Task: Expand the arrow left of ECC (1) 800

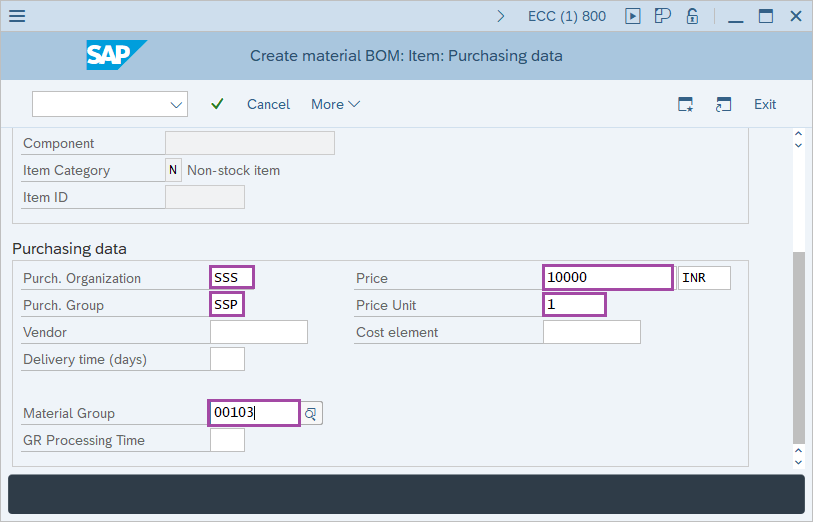Action: coord(501,16)
